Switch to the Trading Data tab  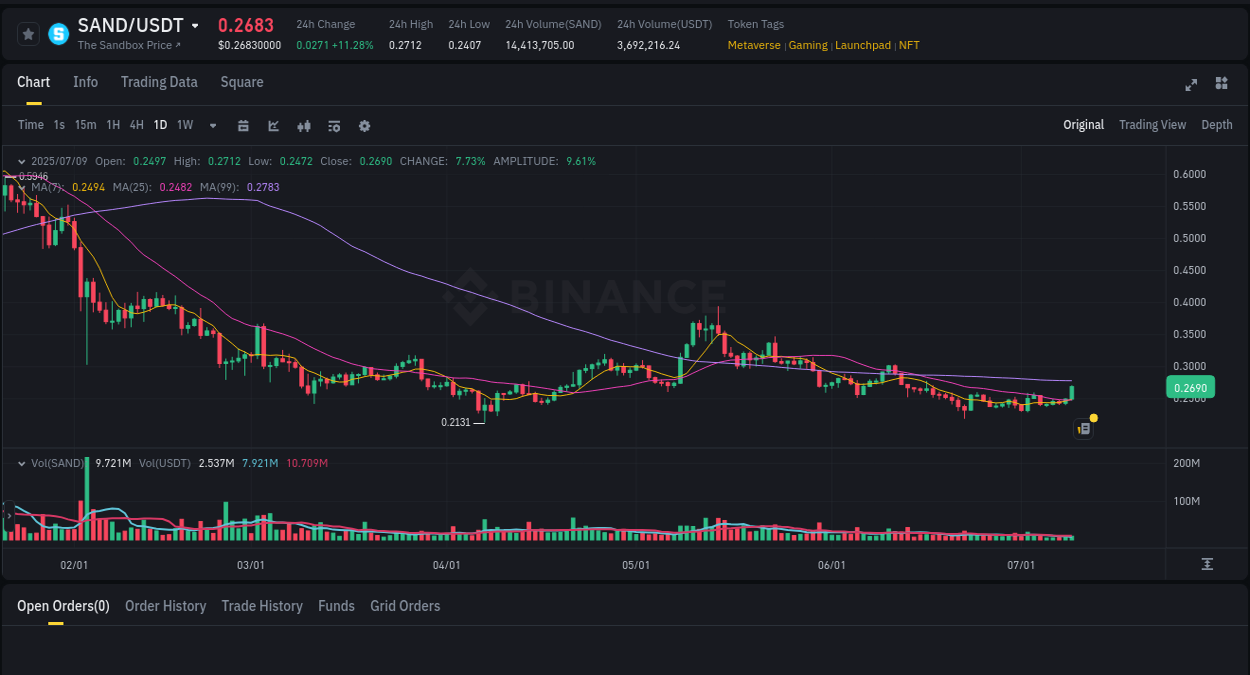pos(159,82)
